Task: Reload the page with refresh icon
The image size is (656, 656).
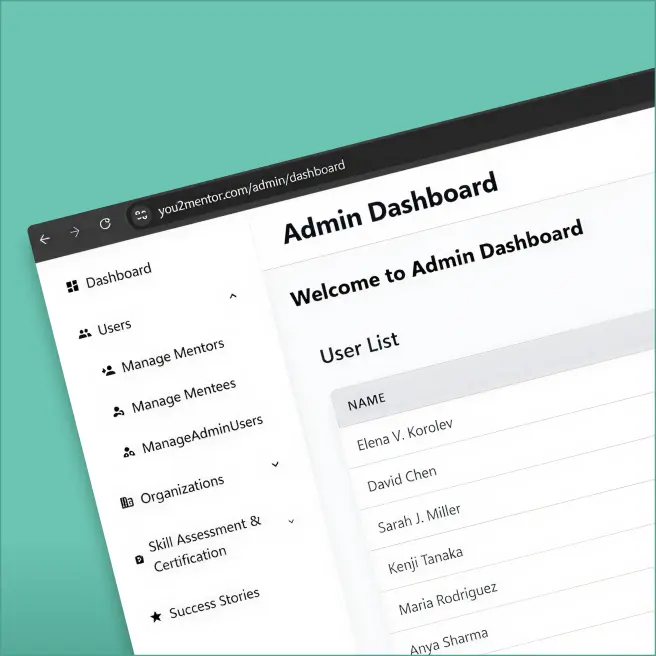Action: 105,224
